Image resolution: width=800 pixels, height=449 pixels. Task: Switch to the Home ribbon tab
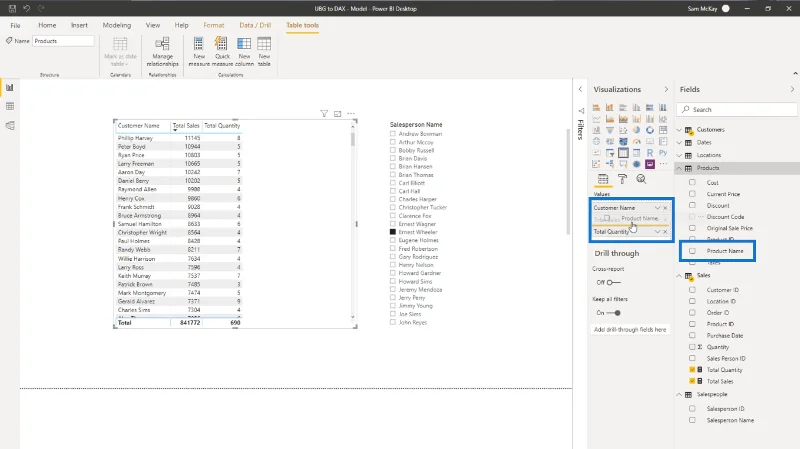coord(47,25)
